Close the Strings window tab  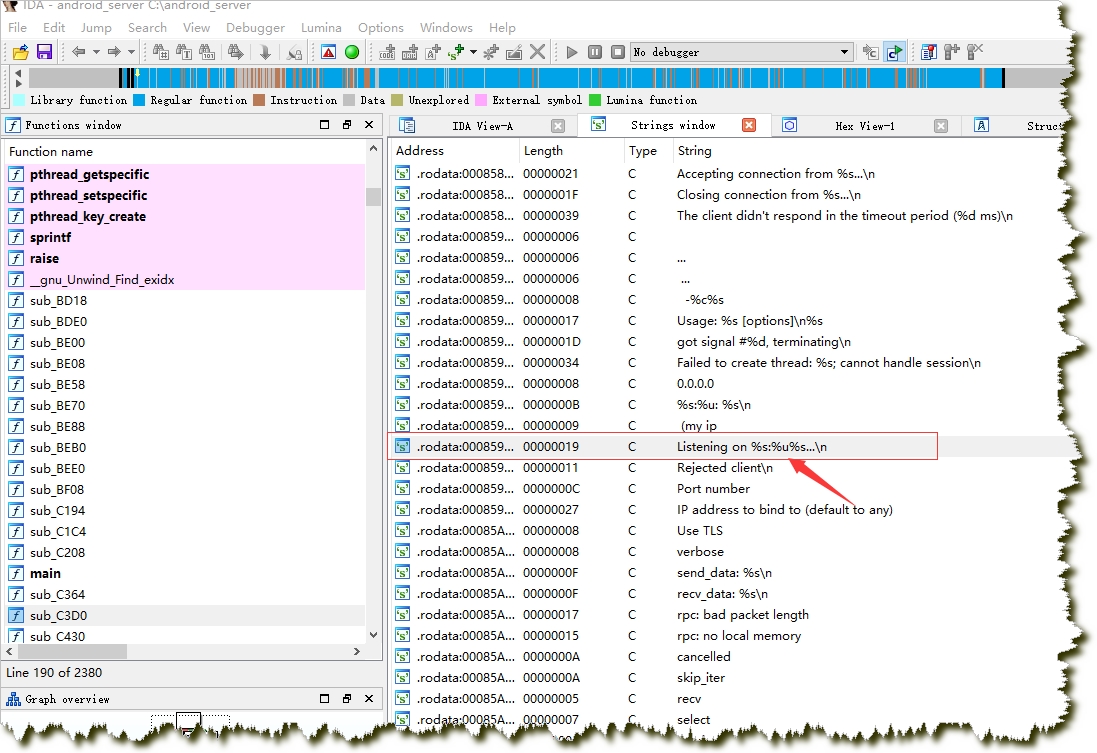tap(749, 125)
